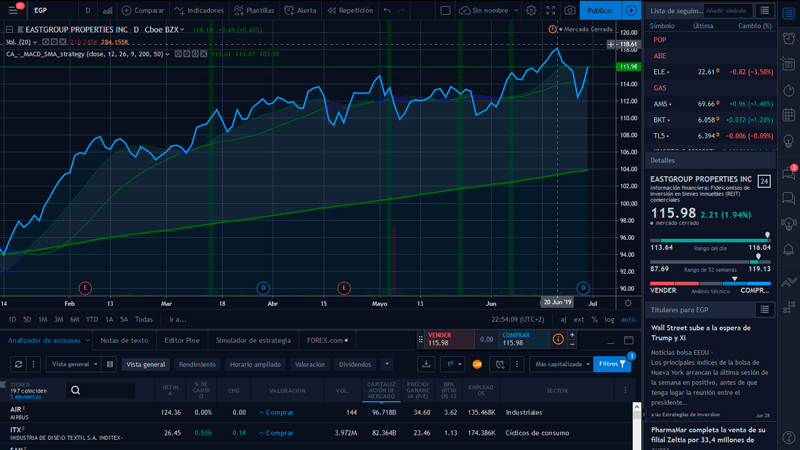Click the order info icon beside COMPRAR

pos(558,339)
